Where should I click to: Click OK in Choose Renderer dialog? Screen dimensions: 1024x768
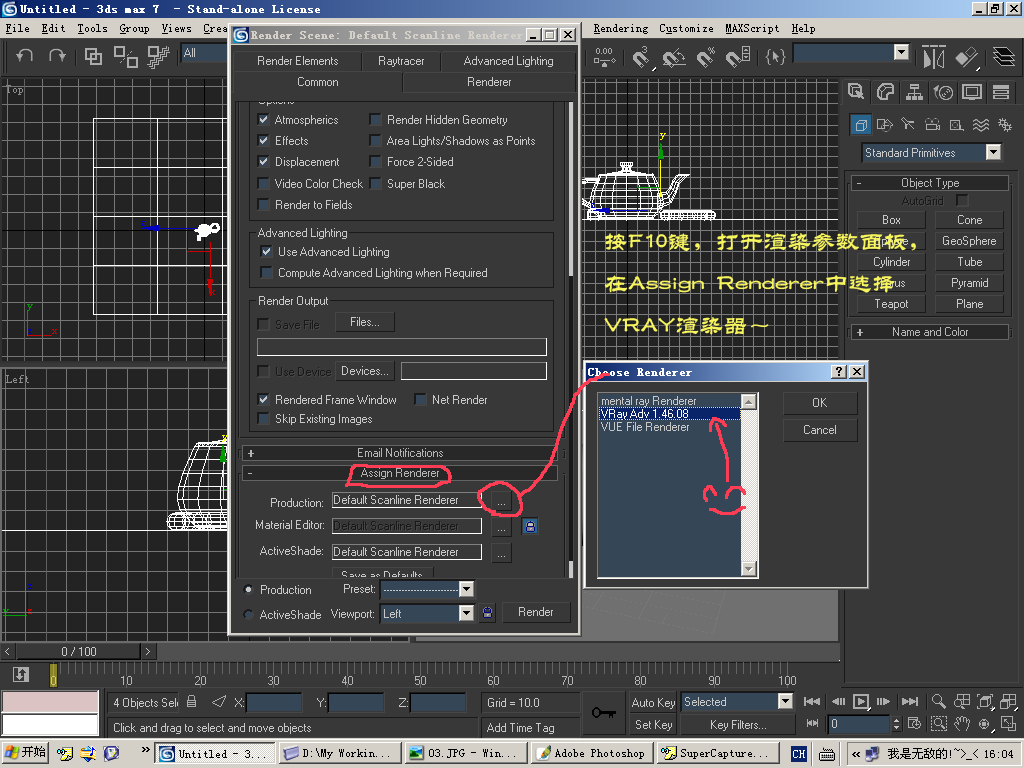click(820, 403)
